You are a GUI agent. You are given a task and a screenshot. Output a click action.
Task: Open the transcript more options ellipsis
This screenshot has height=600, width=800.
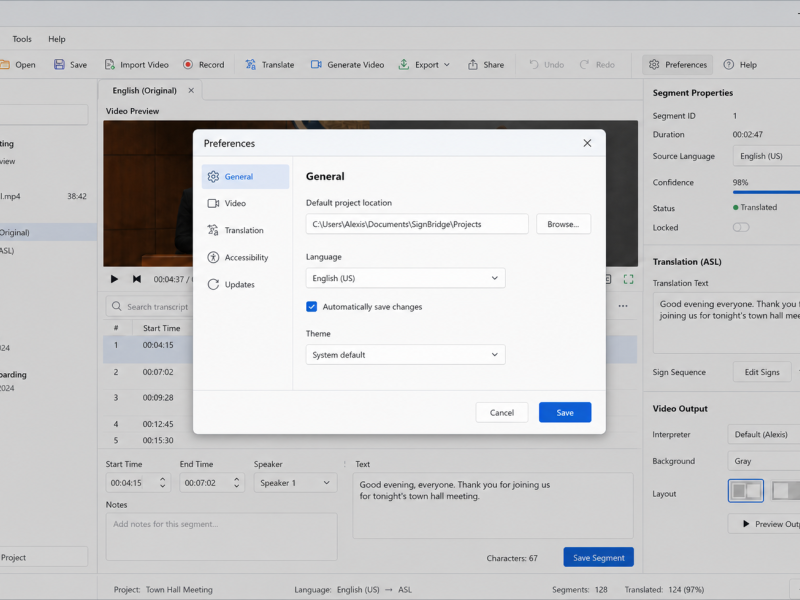(x=623, y=306)
